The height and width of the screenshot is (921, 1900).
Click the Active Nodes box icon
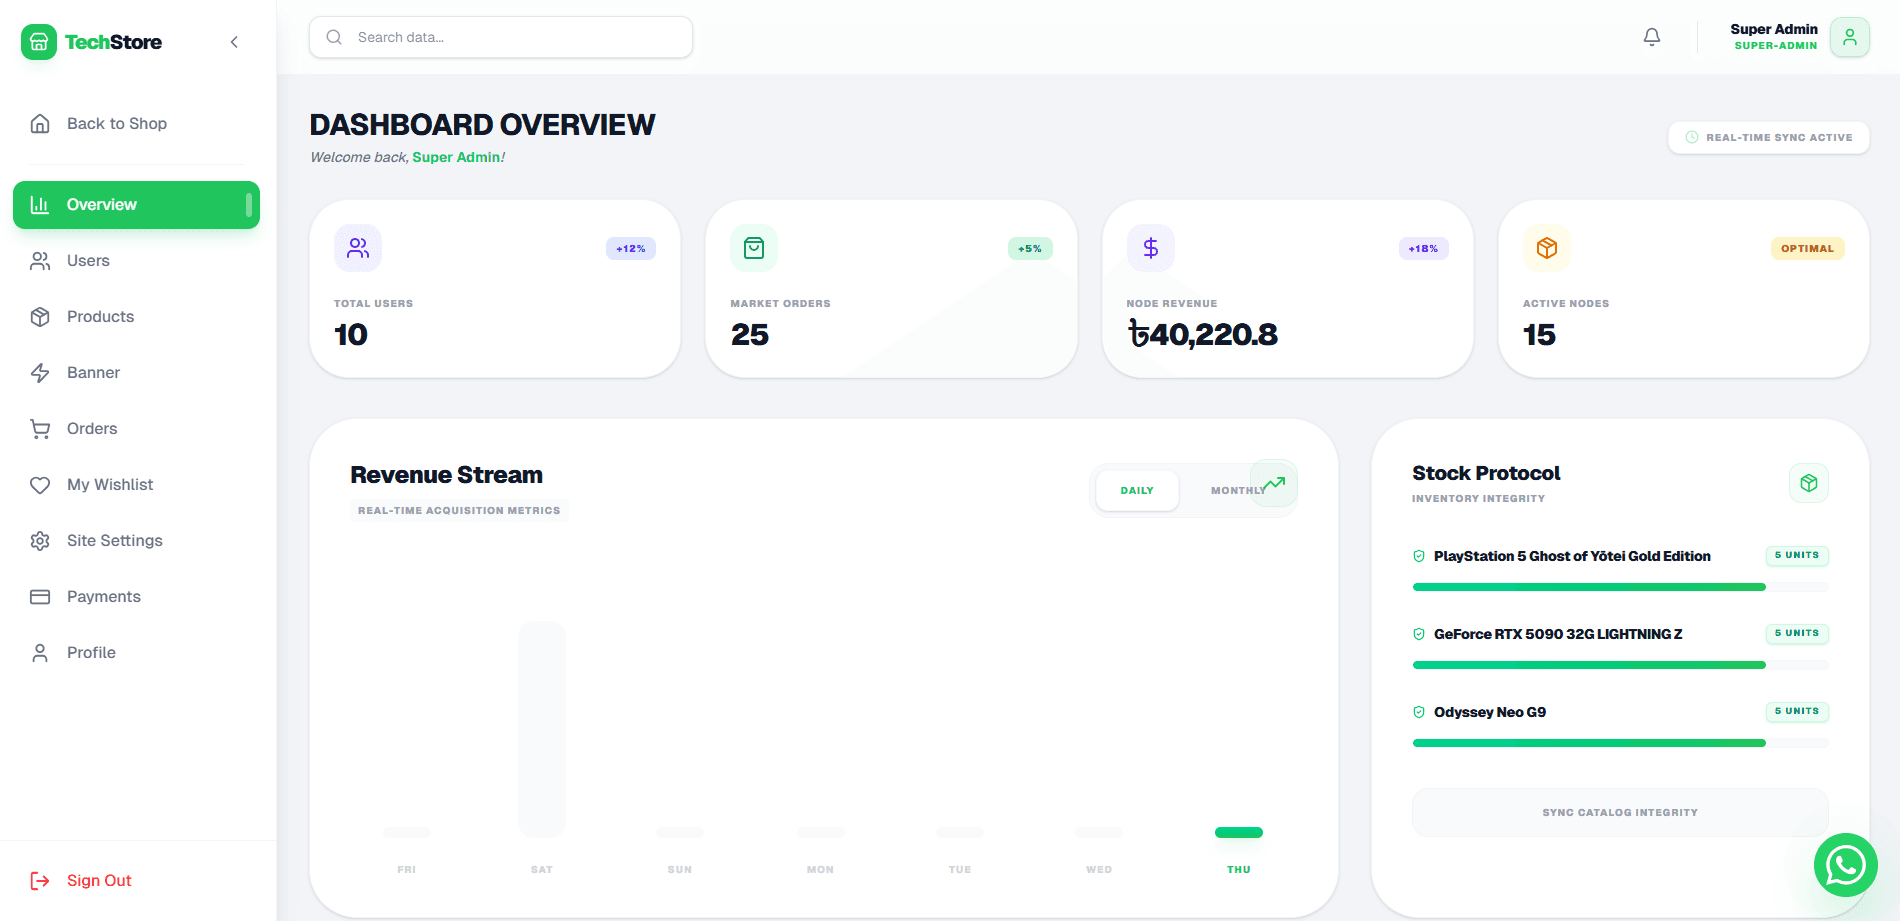pos(1547,248)
